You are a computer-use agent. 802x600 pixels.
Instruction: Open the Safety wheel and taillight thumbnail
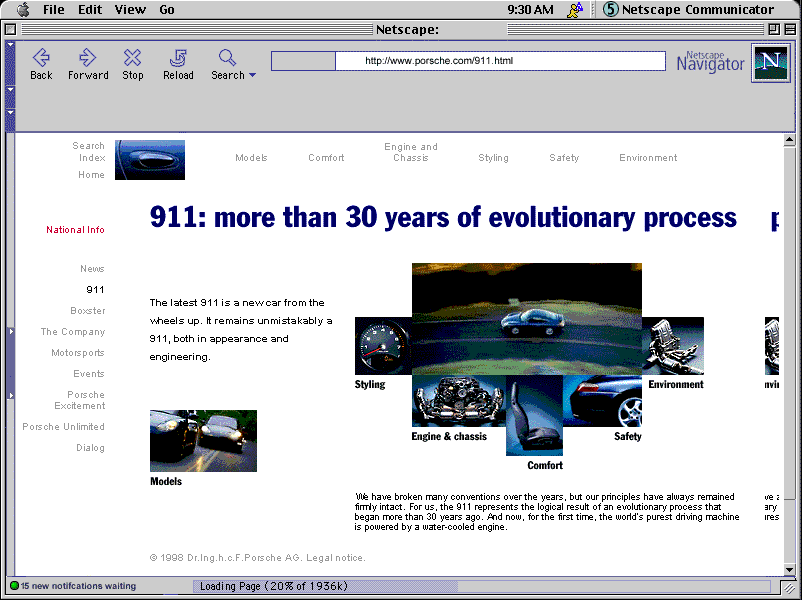(x=603, y=401)
